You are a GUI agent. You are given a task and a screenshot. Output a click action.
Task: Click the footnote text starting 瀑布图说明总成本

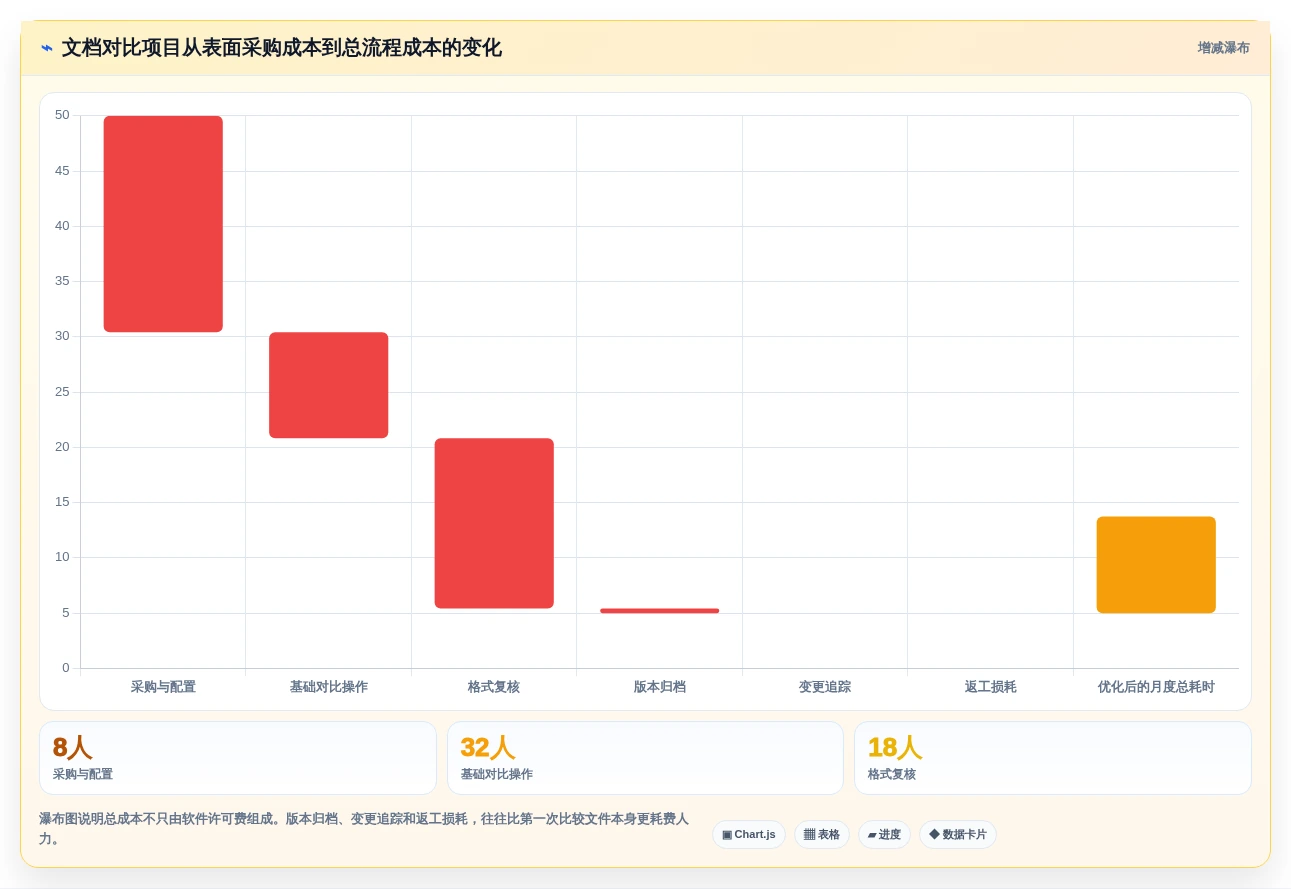pos(364,829)
